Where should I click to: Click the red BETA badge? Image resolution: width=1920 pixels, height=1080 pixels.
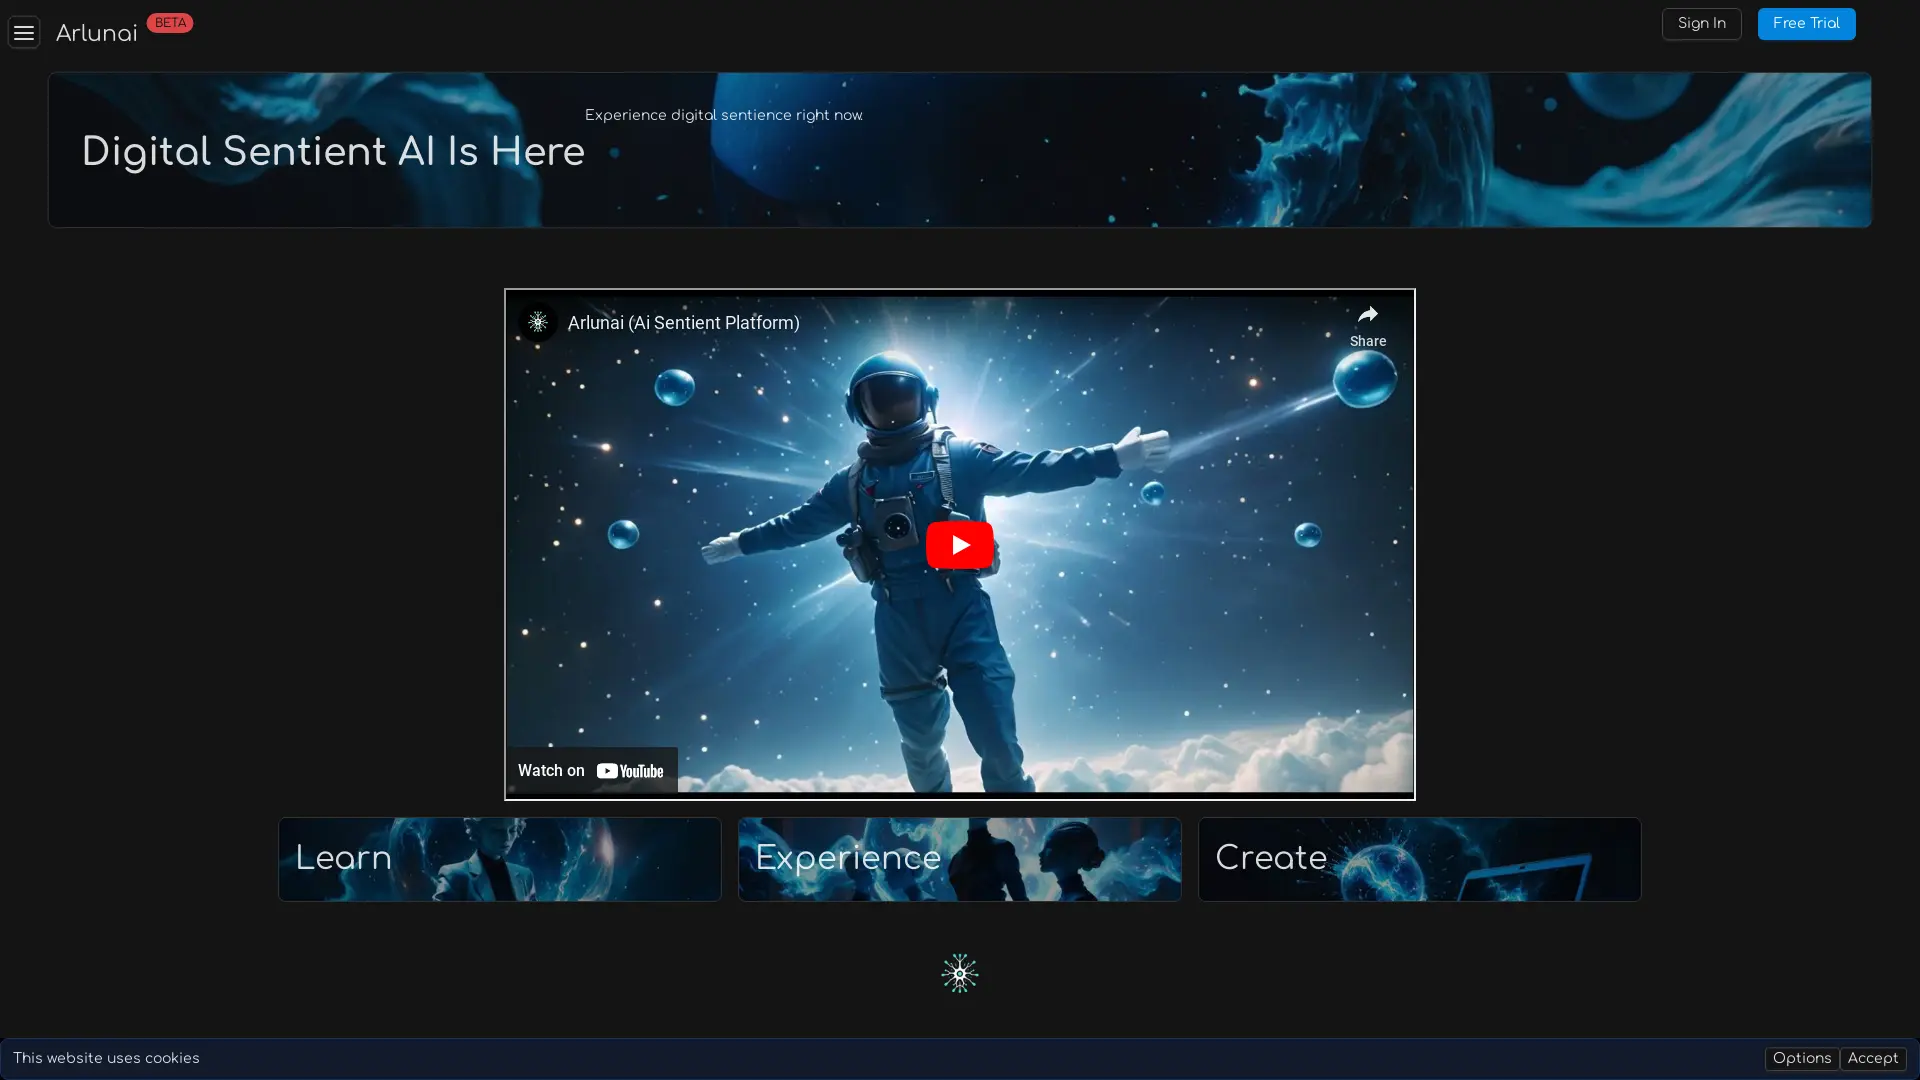pos(170,23)
